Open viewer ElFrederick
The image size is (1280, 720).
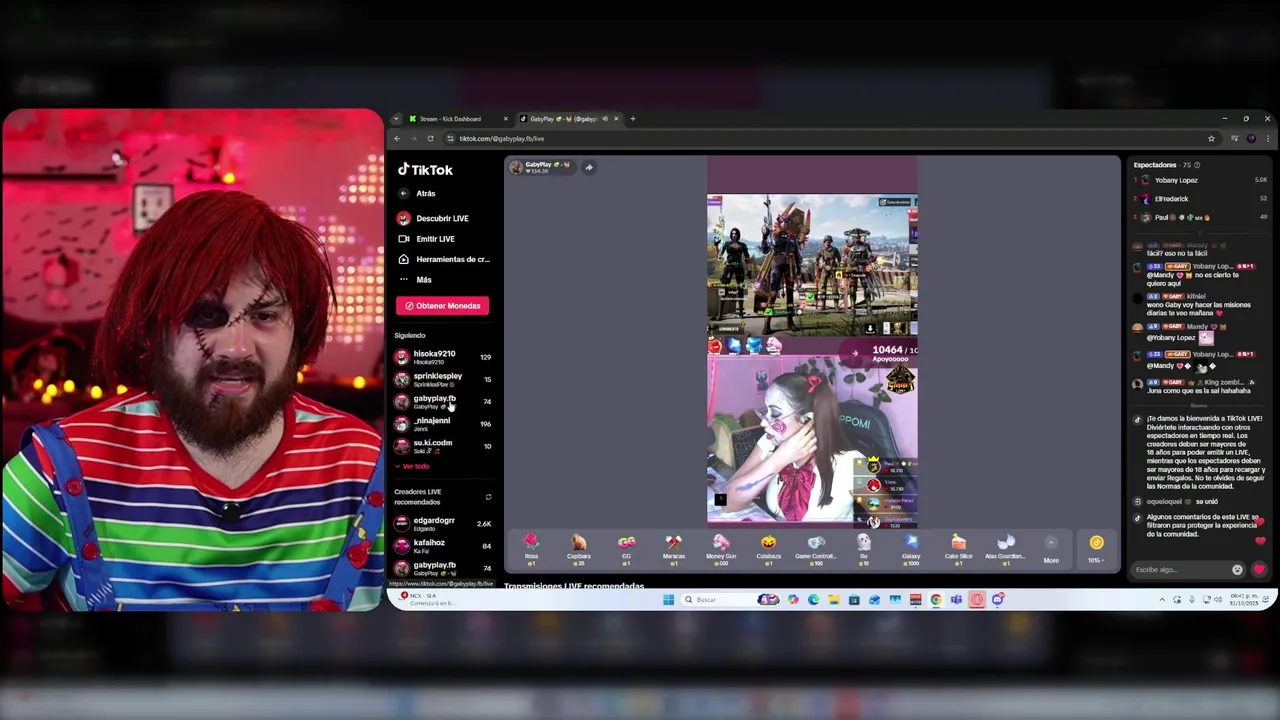tap(1200, 199)
